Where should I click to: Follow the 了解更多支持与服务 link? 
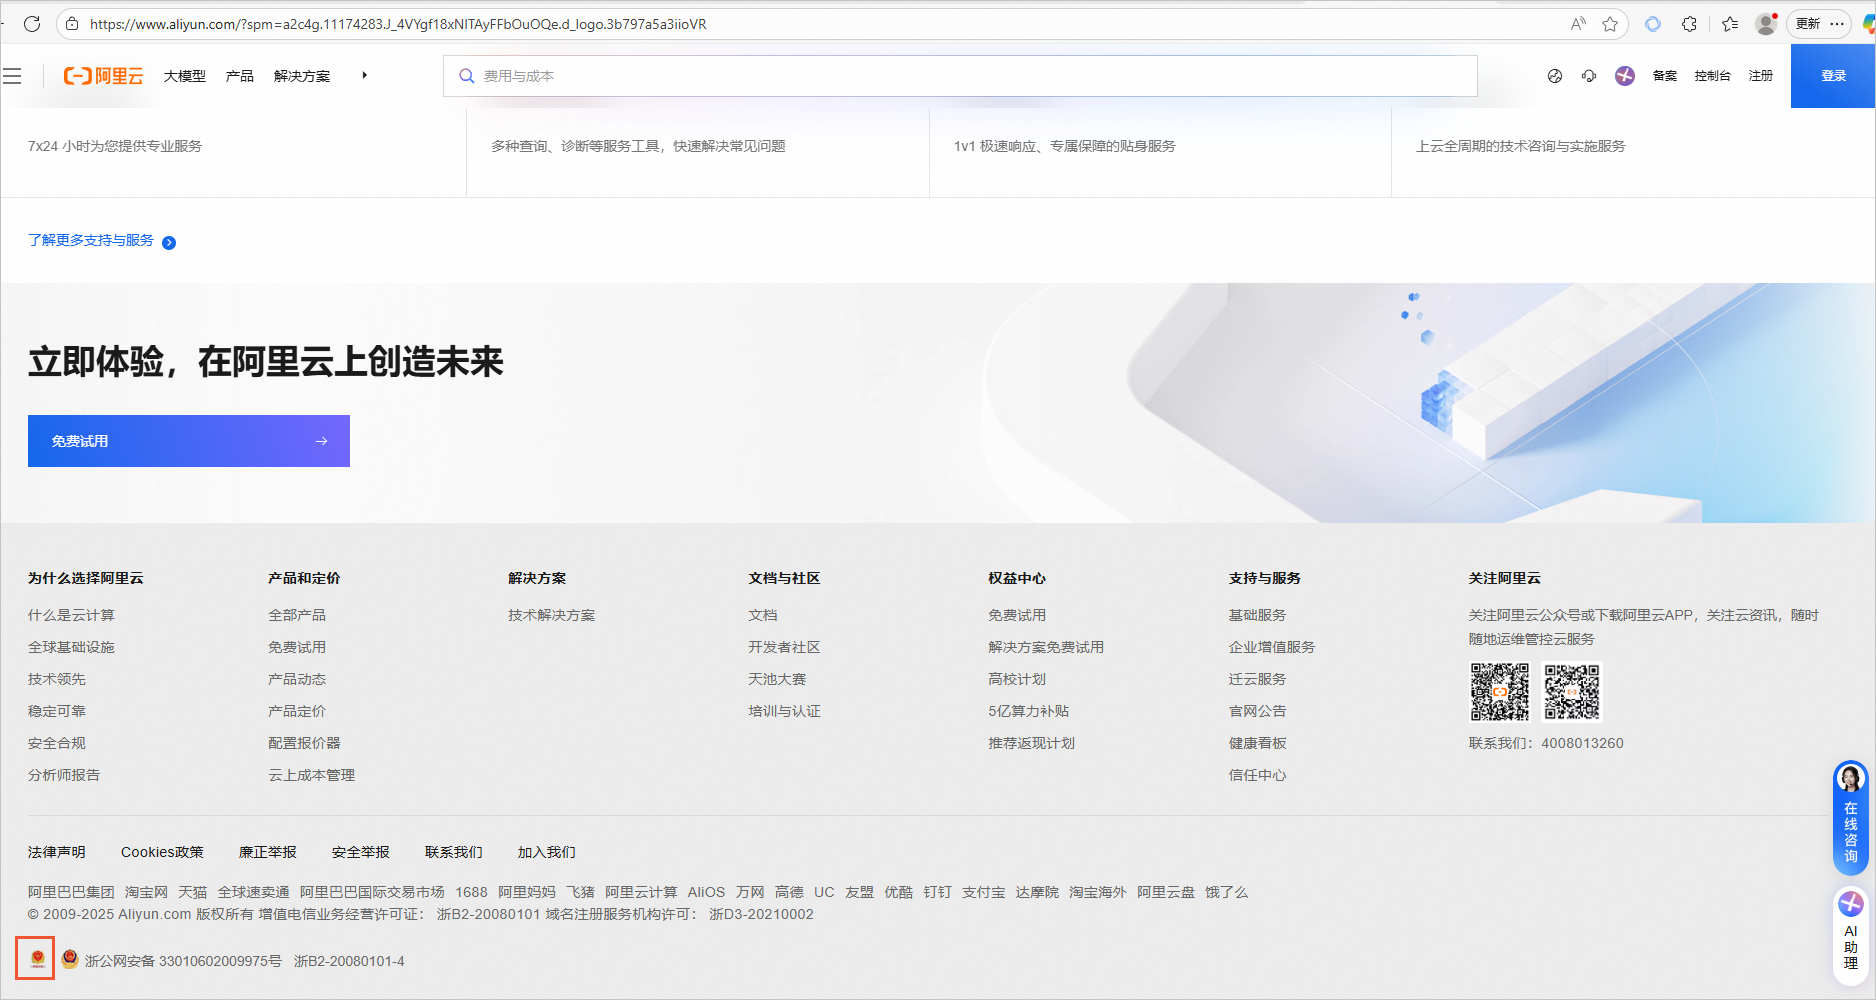click(91, 240)
